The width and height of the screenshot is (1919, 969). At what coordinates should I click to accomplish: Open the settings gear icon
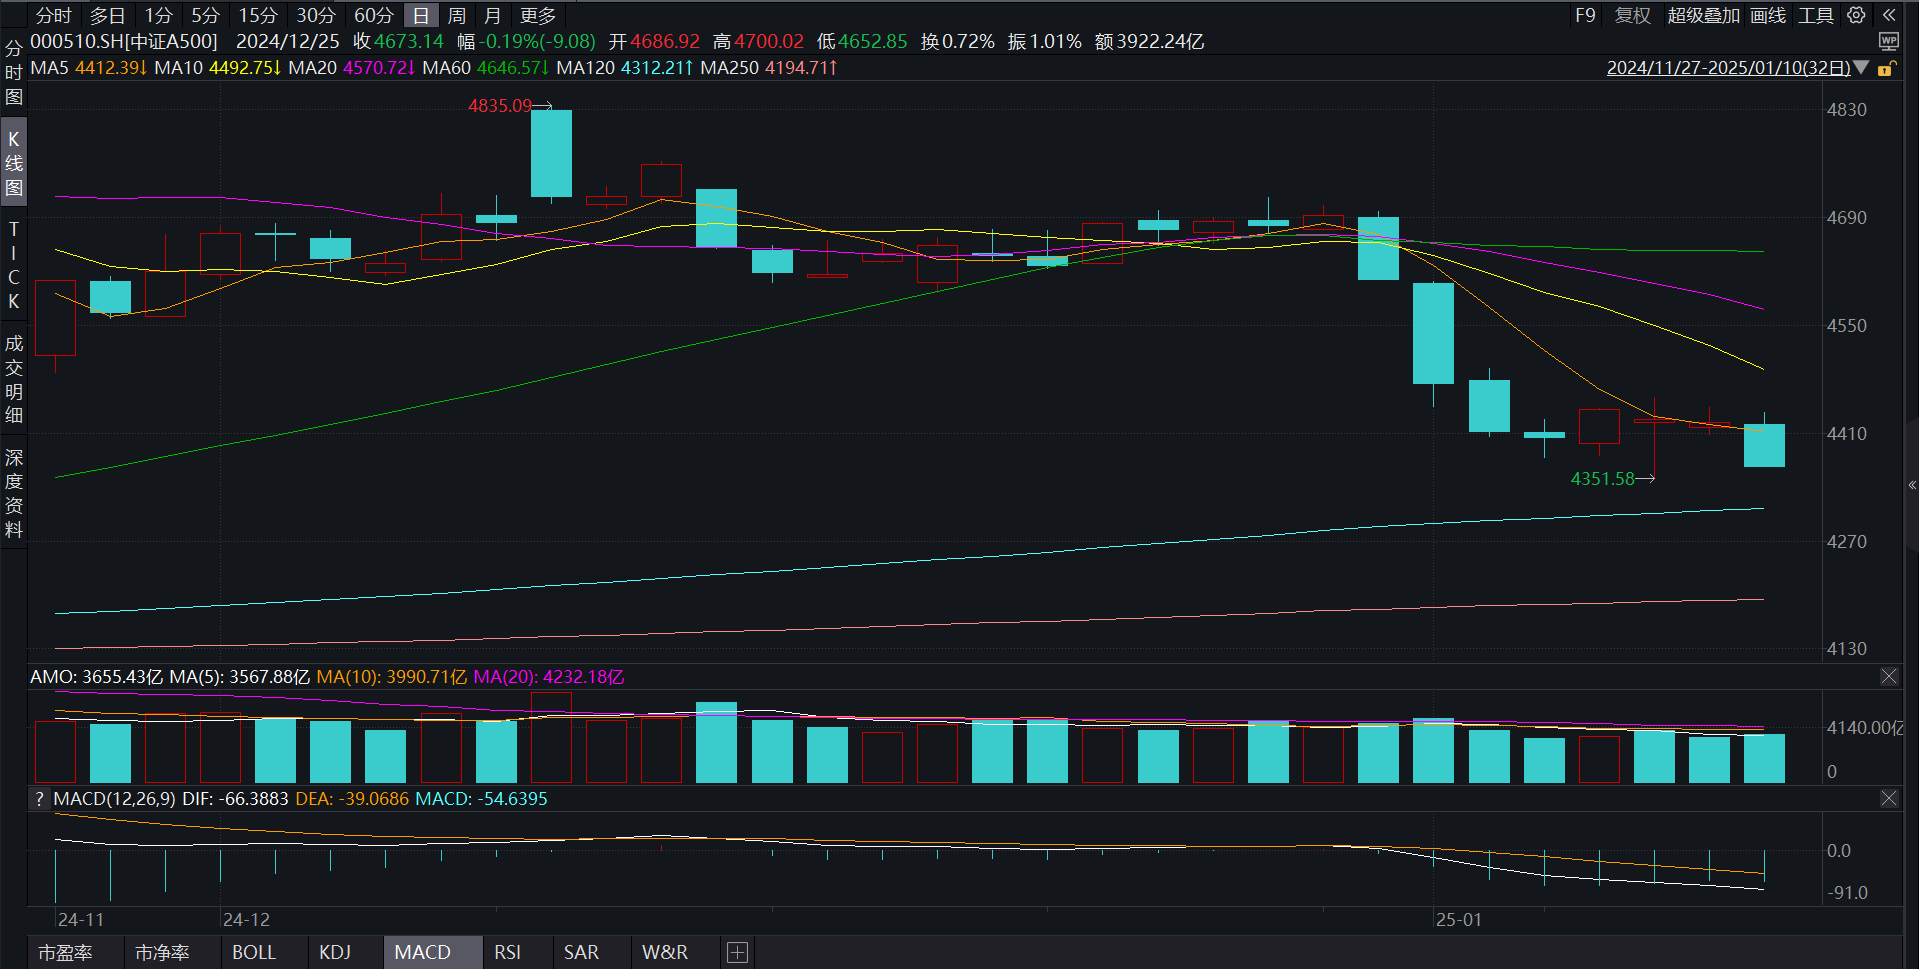(x=1856, y=15)
